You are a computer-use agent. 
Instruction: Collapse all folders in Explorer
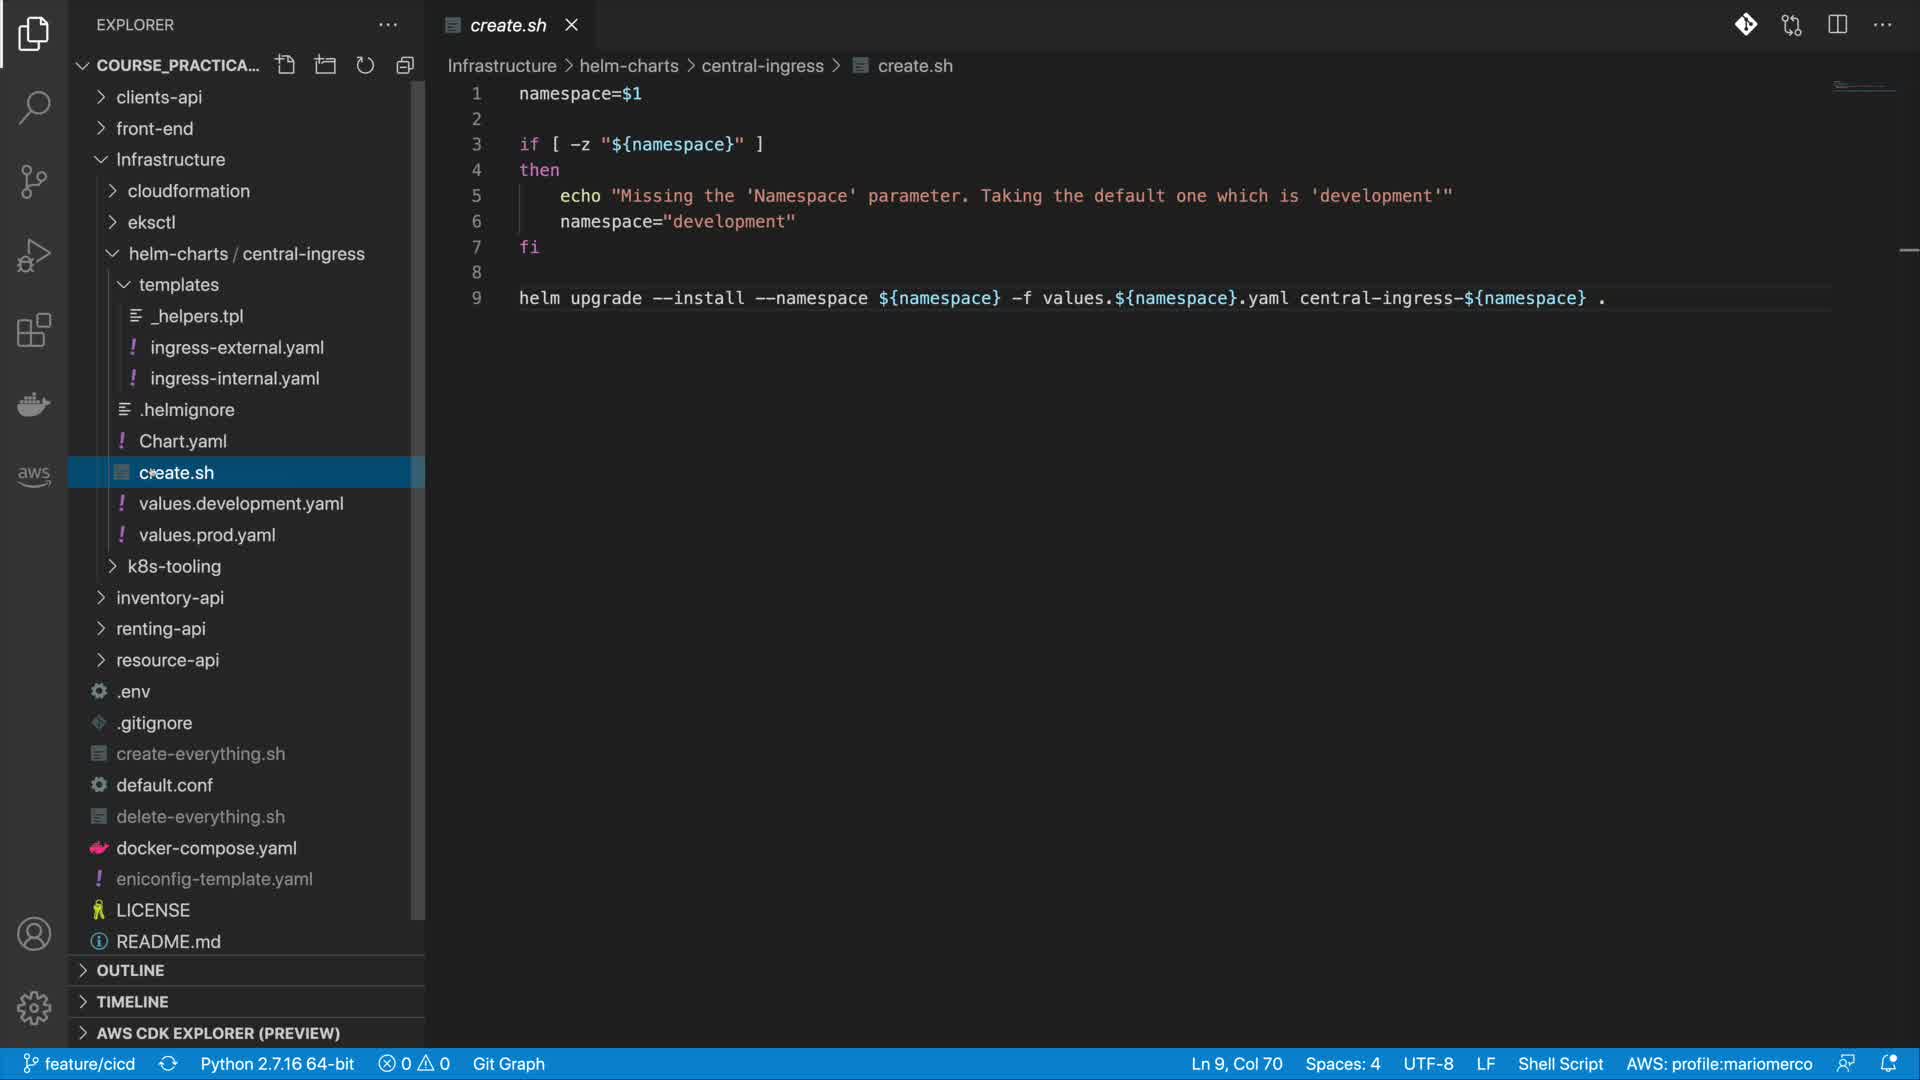(x=405, y=65)
